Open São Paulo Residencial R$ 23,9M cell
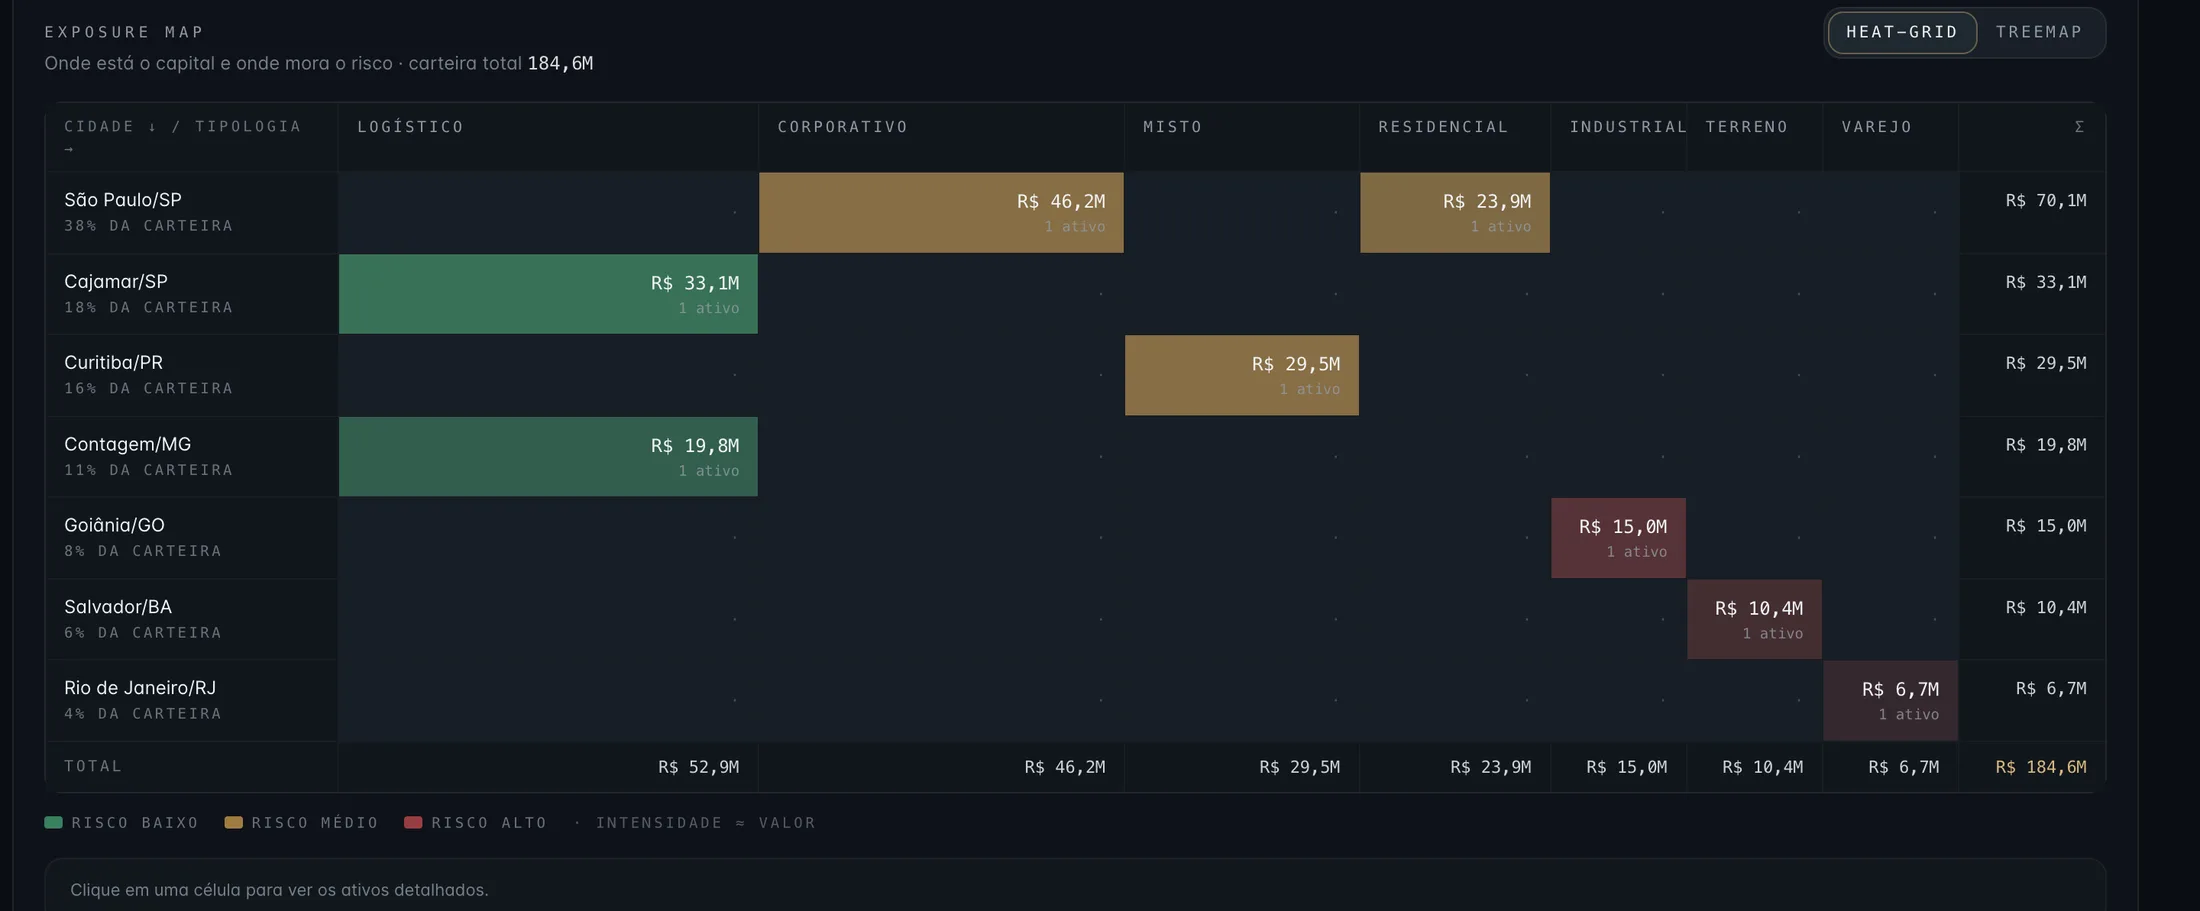Screen dimensions: 2200x911 coord(1455,212)
